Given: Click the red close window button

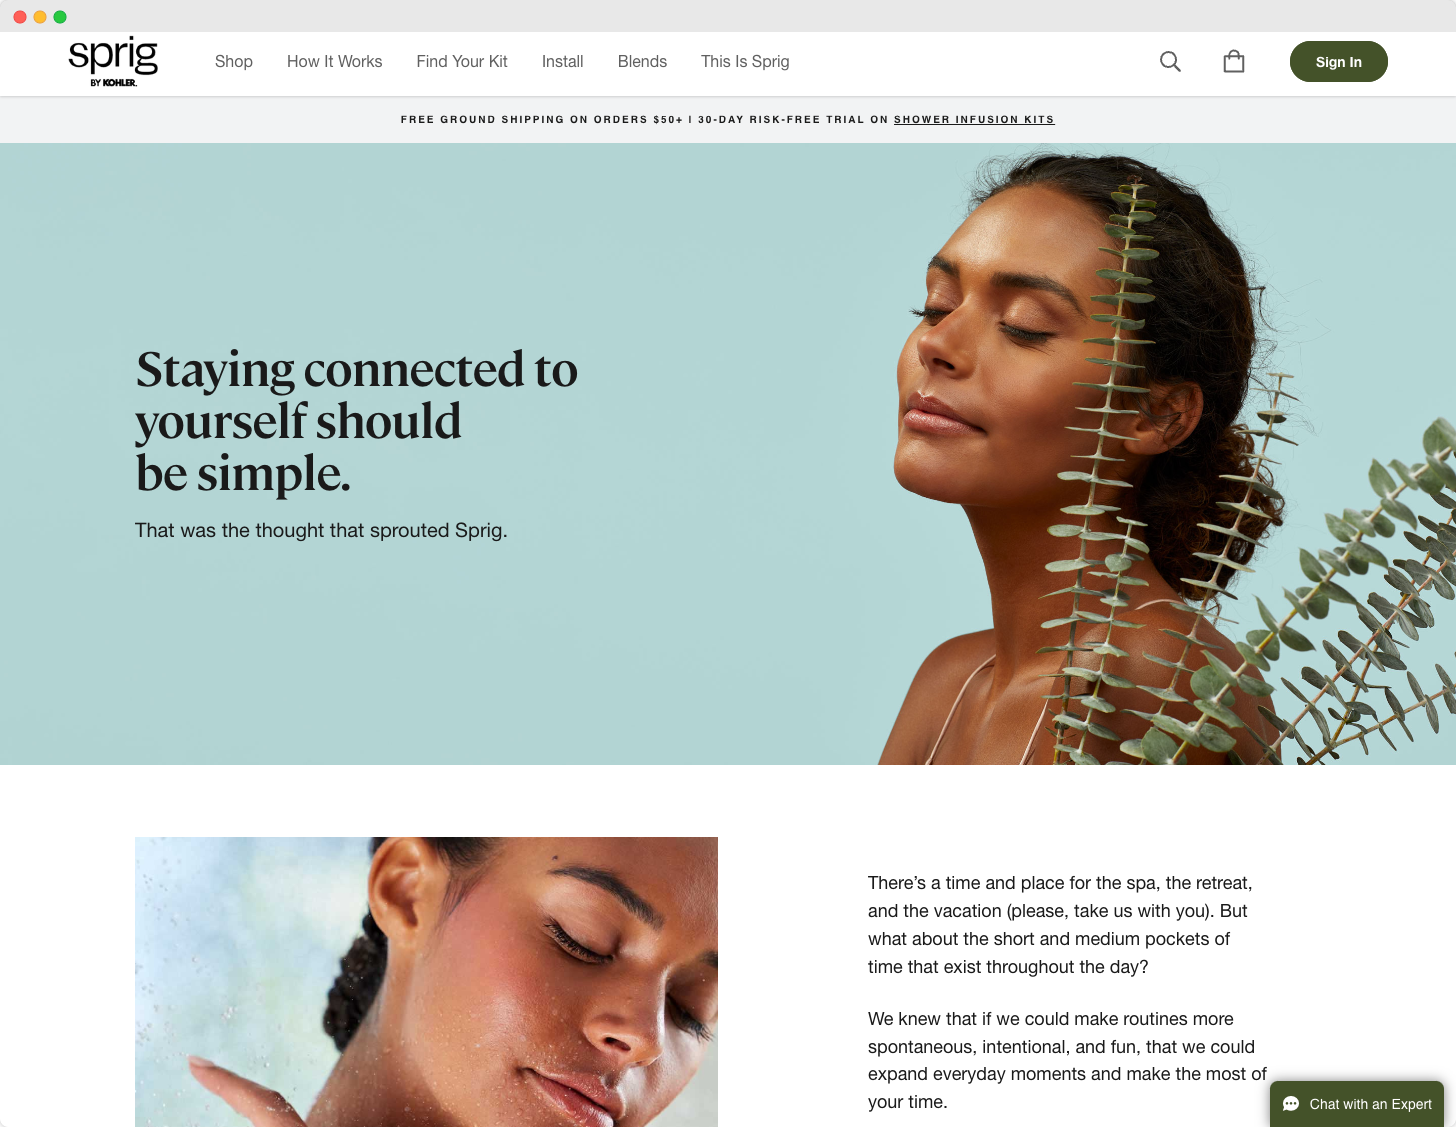Looking at the screenshot, I should point(20,17).
